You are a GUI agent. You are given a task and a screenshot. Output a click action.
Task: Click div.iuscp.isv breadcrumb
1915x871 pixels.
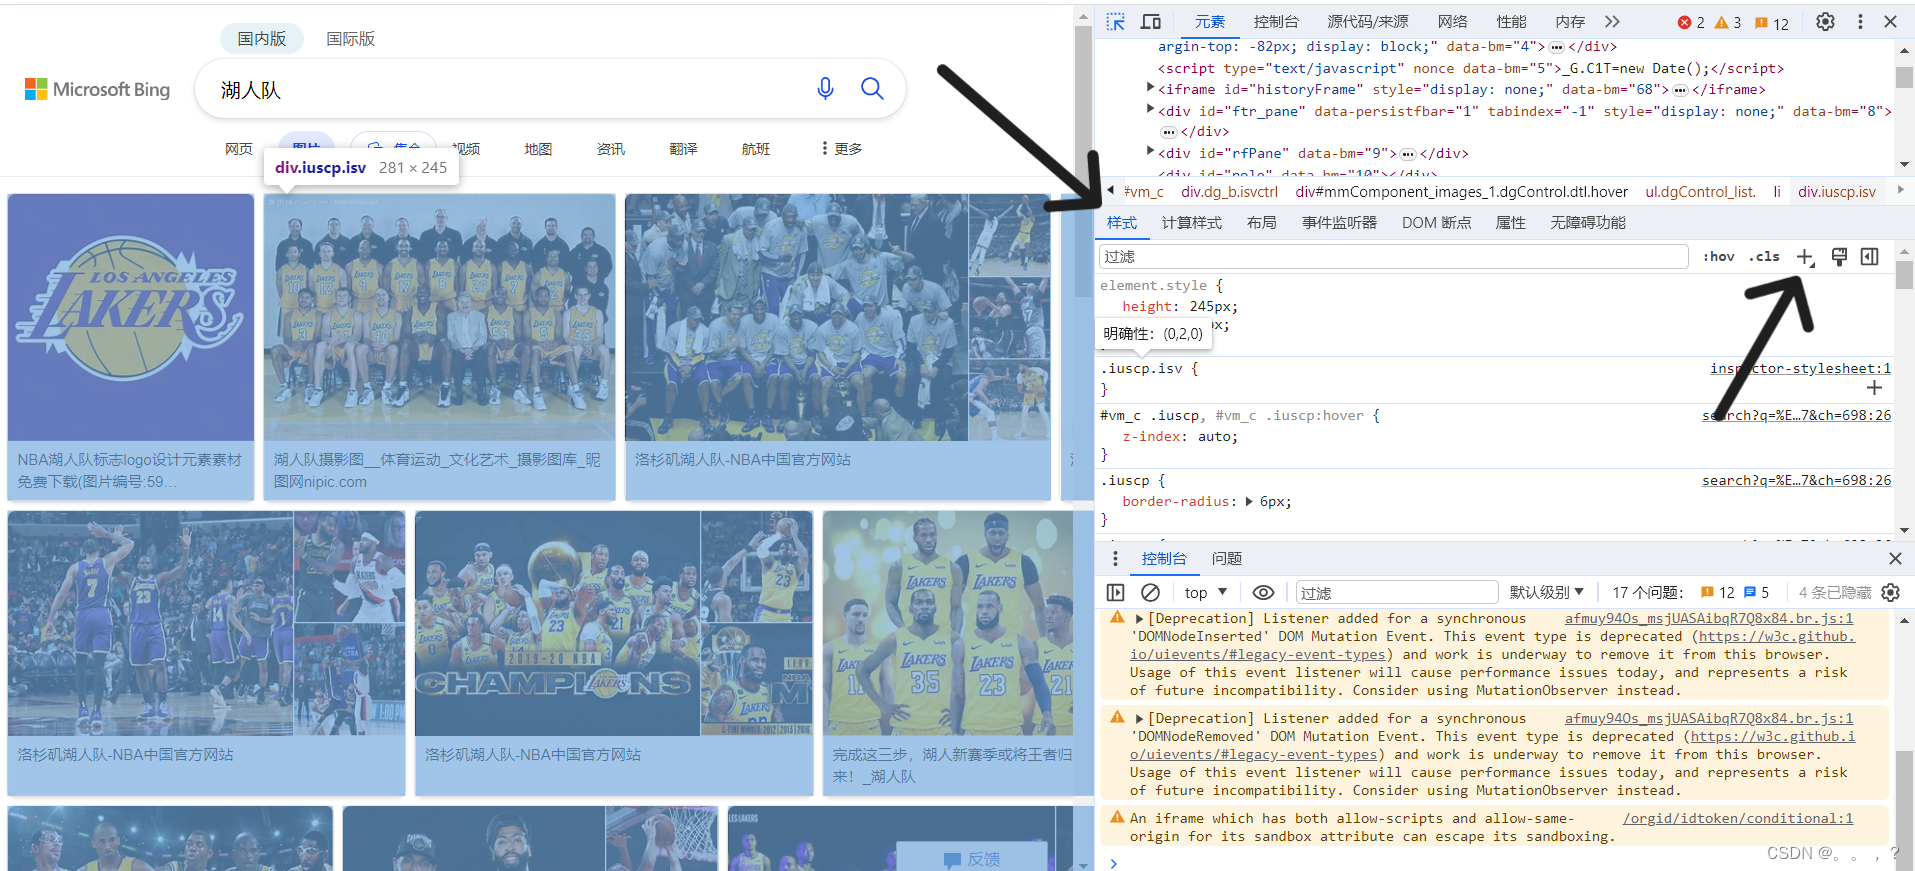pyautogui.click(x=1836, y=192)
